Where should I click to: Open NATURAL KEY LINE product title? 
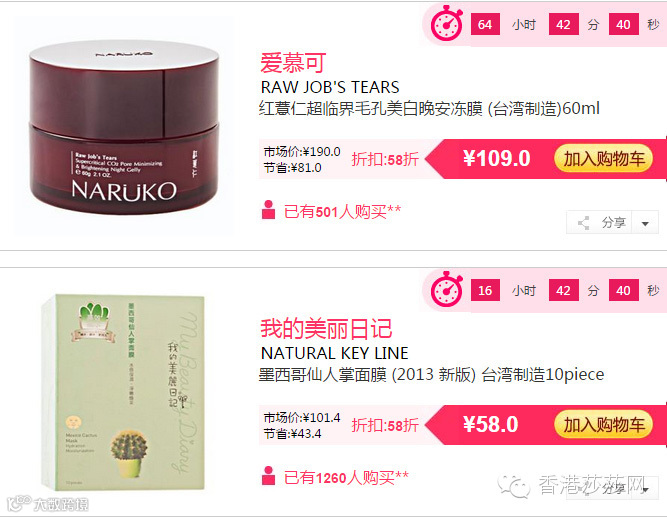(x=334, y=353)
